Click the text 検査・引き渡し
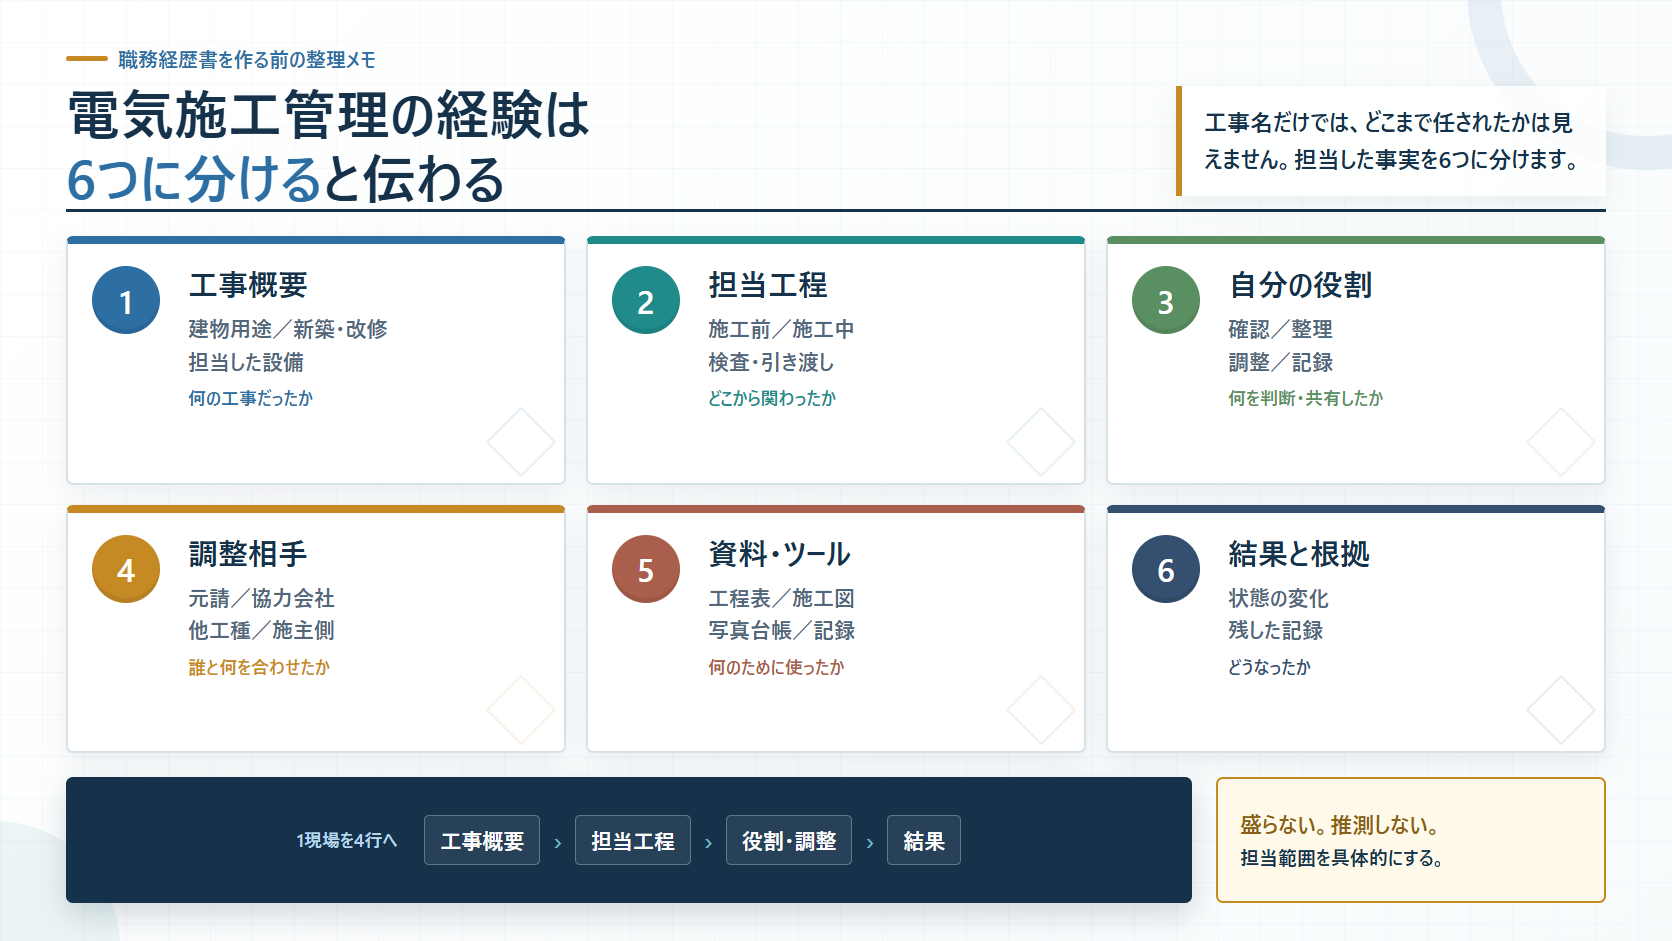The width and height of the screenshot is (1672, 941). click(771, 362)
